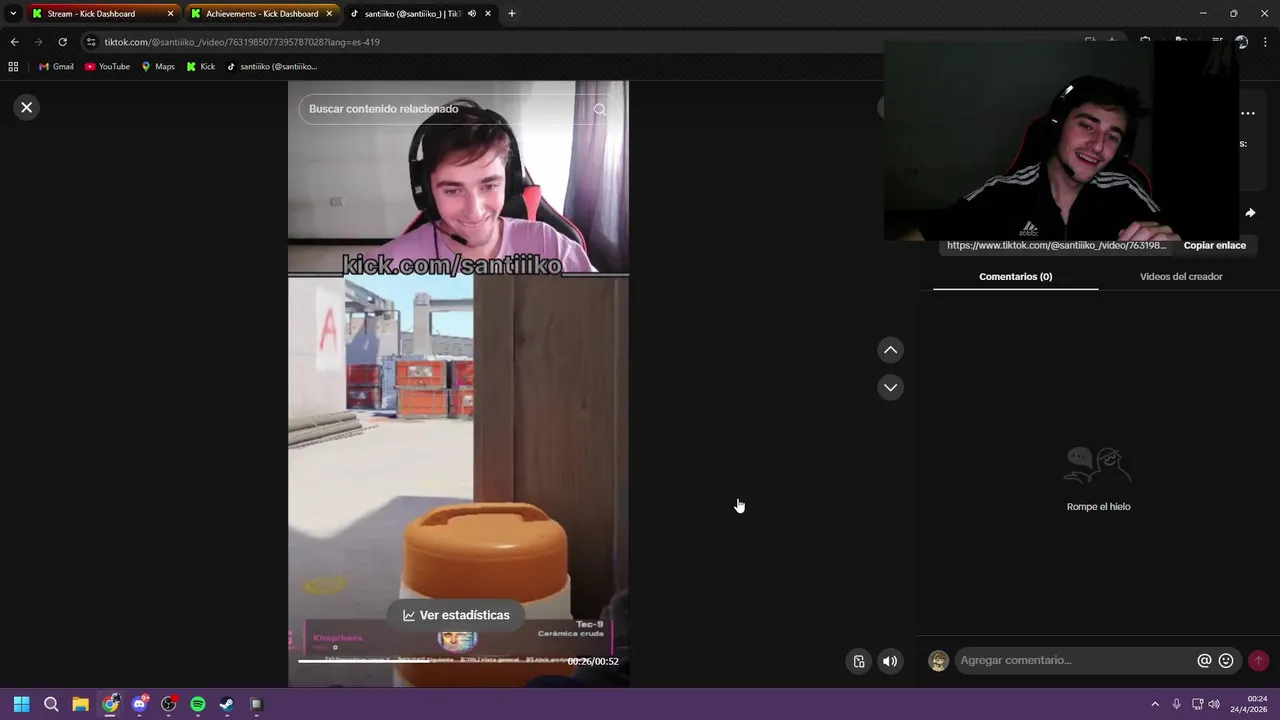Close the Stream - Kick Dashboard tab
Image resolution: width=1280 pixels, height=720 pixels.
[x=170, y=14]
